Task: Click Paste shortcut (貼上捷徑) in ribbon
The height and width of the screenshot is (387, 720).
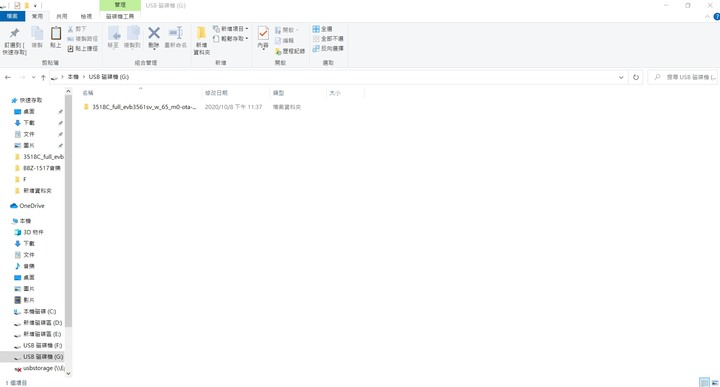Action: pyautogui.click(x=83, y=48)
